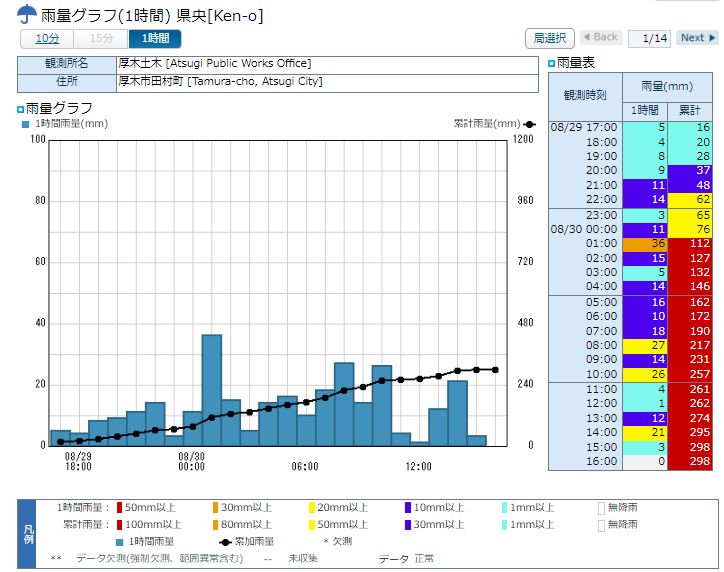
Task: Select the 15分 interval tab
Action: pos(101,38)
